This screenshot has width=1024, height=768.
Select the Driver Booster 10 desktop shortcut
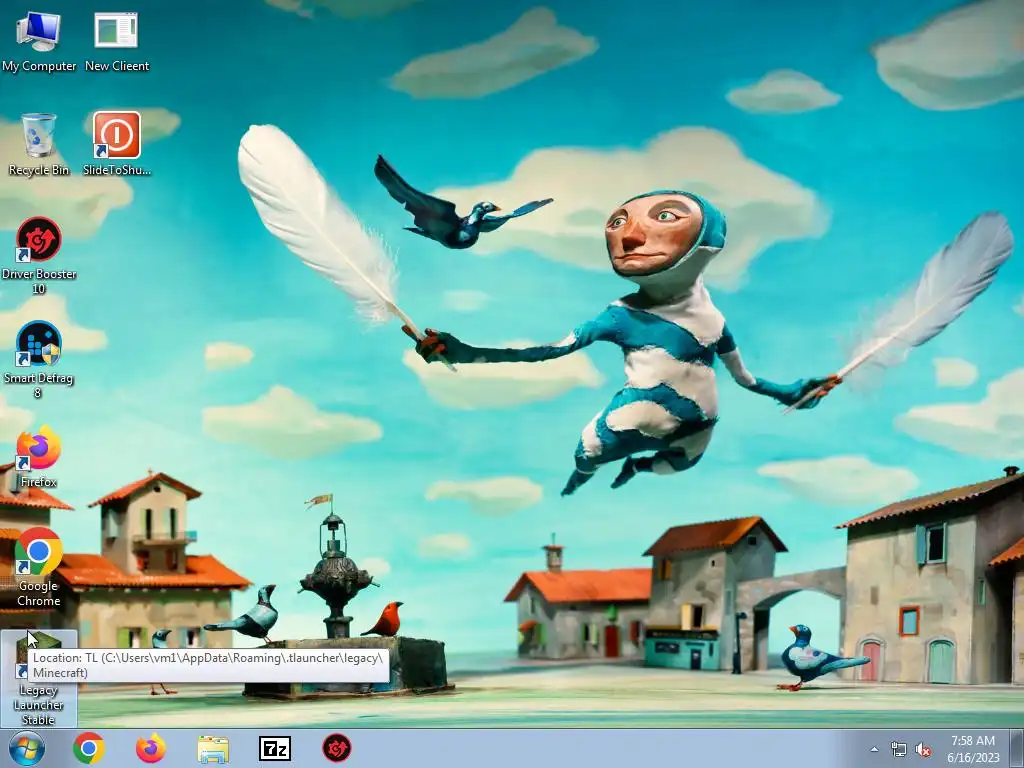[x=39, y=255]
